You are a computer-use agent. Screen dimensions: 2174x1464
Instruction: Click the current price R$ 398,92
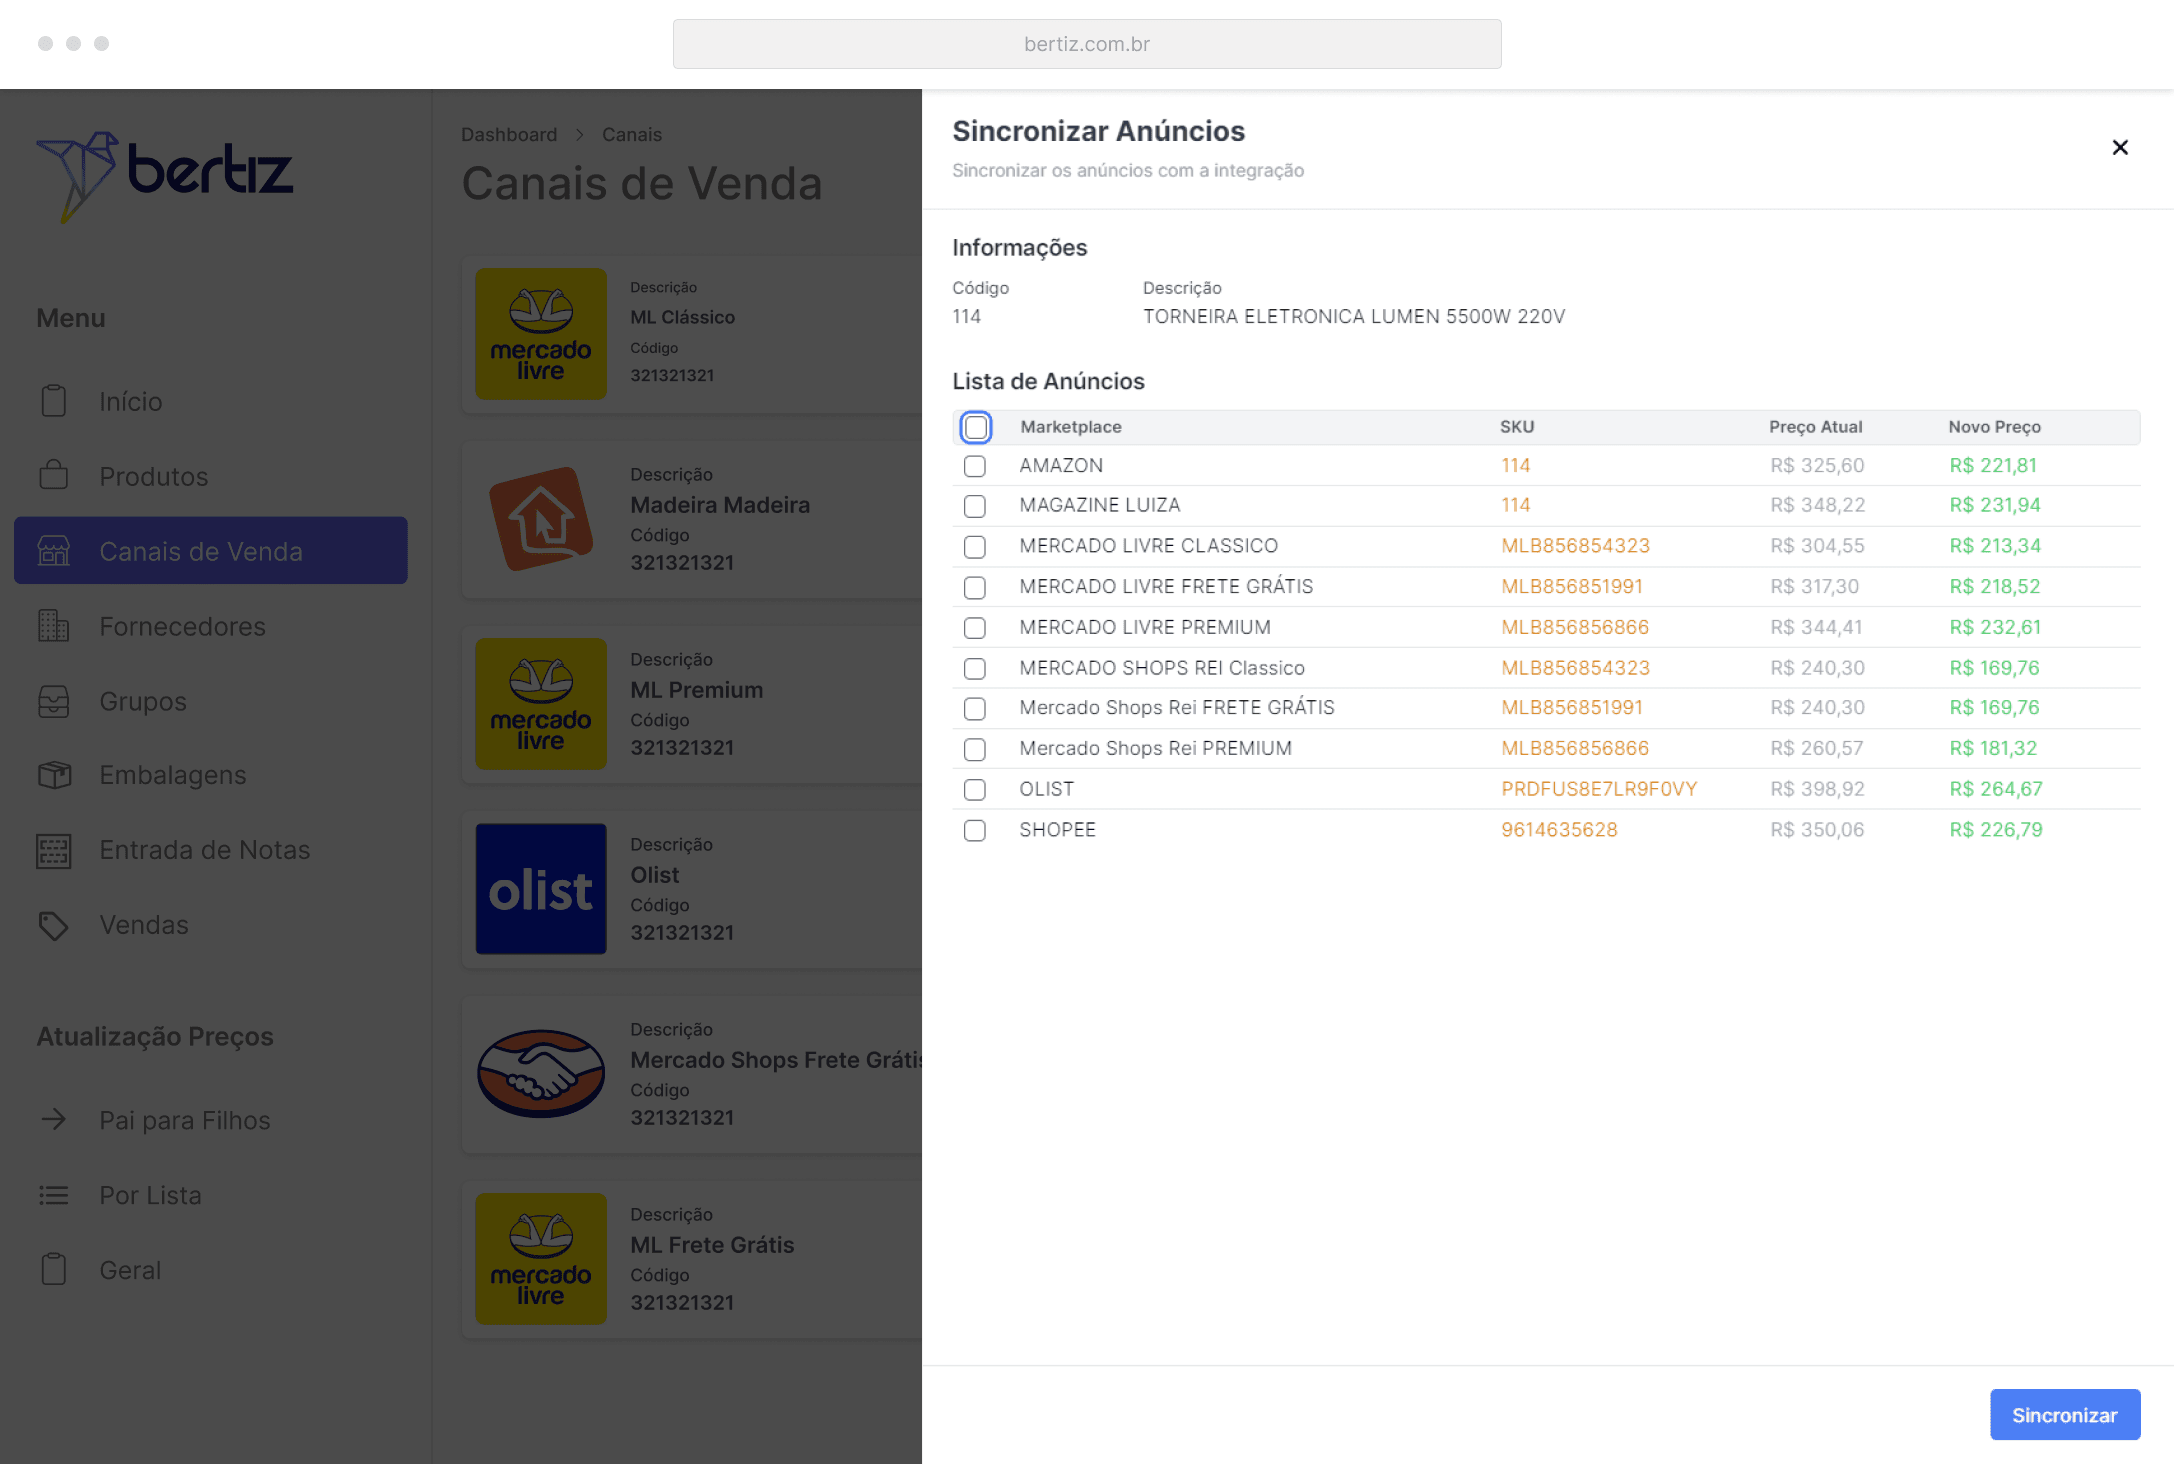pos(1817,789)
